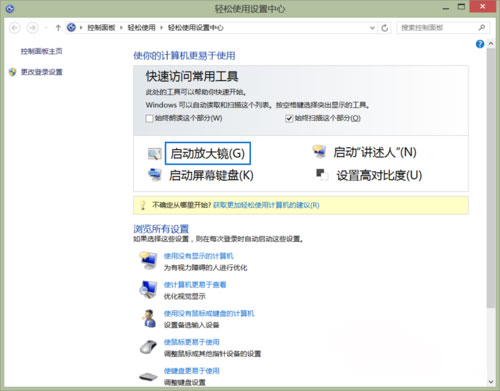This screenshot has height=391, width=500.
Task: Open the 使键盘更易于使用 link
Action: [192, 371]
